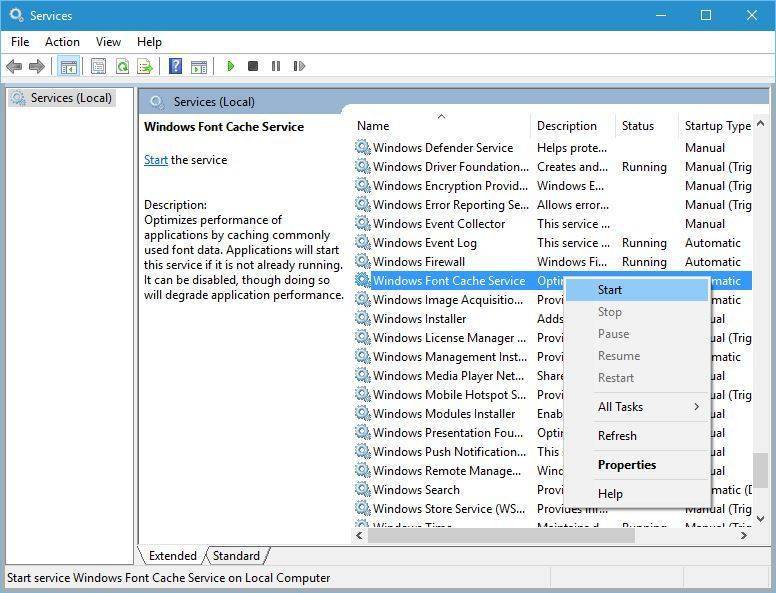Switch to the Standard tab
The width and height of the screenshot is (776, 593).
click(237, 556)
